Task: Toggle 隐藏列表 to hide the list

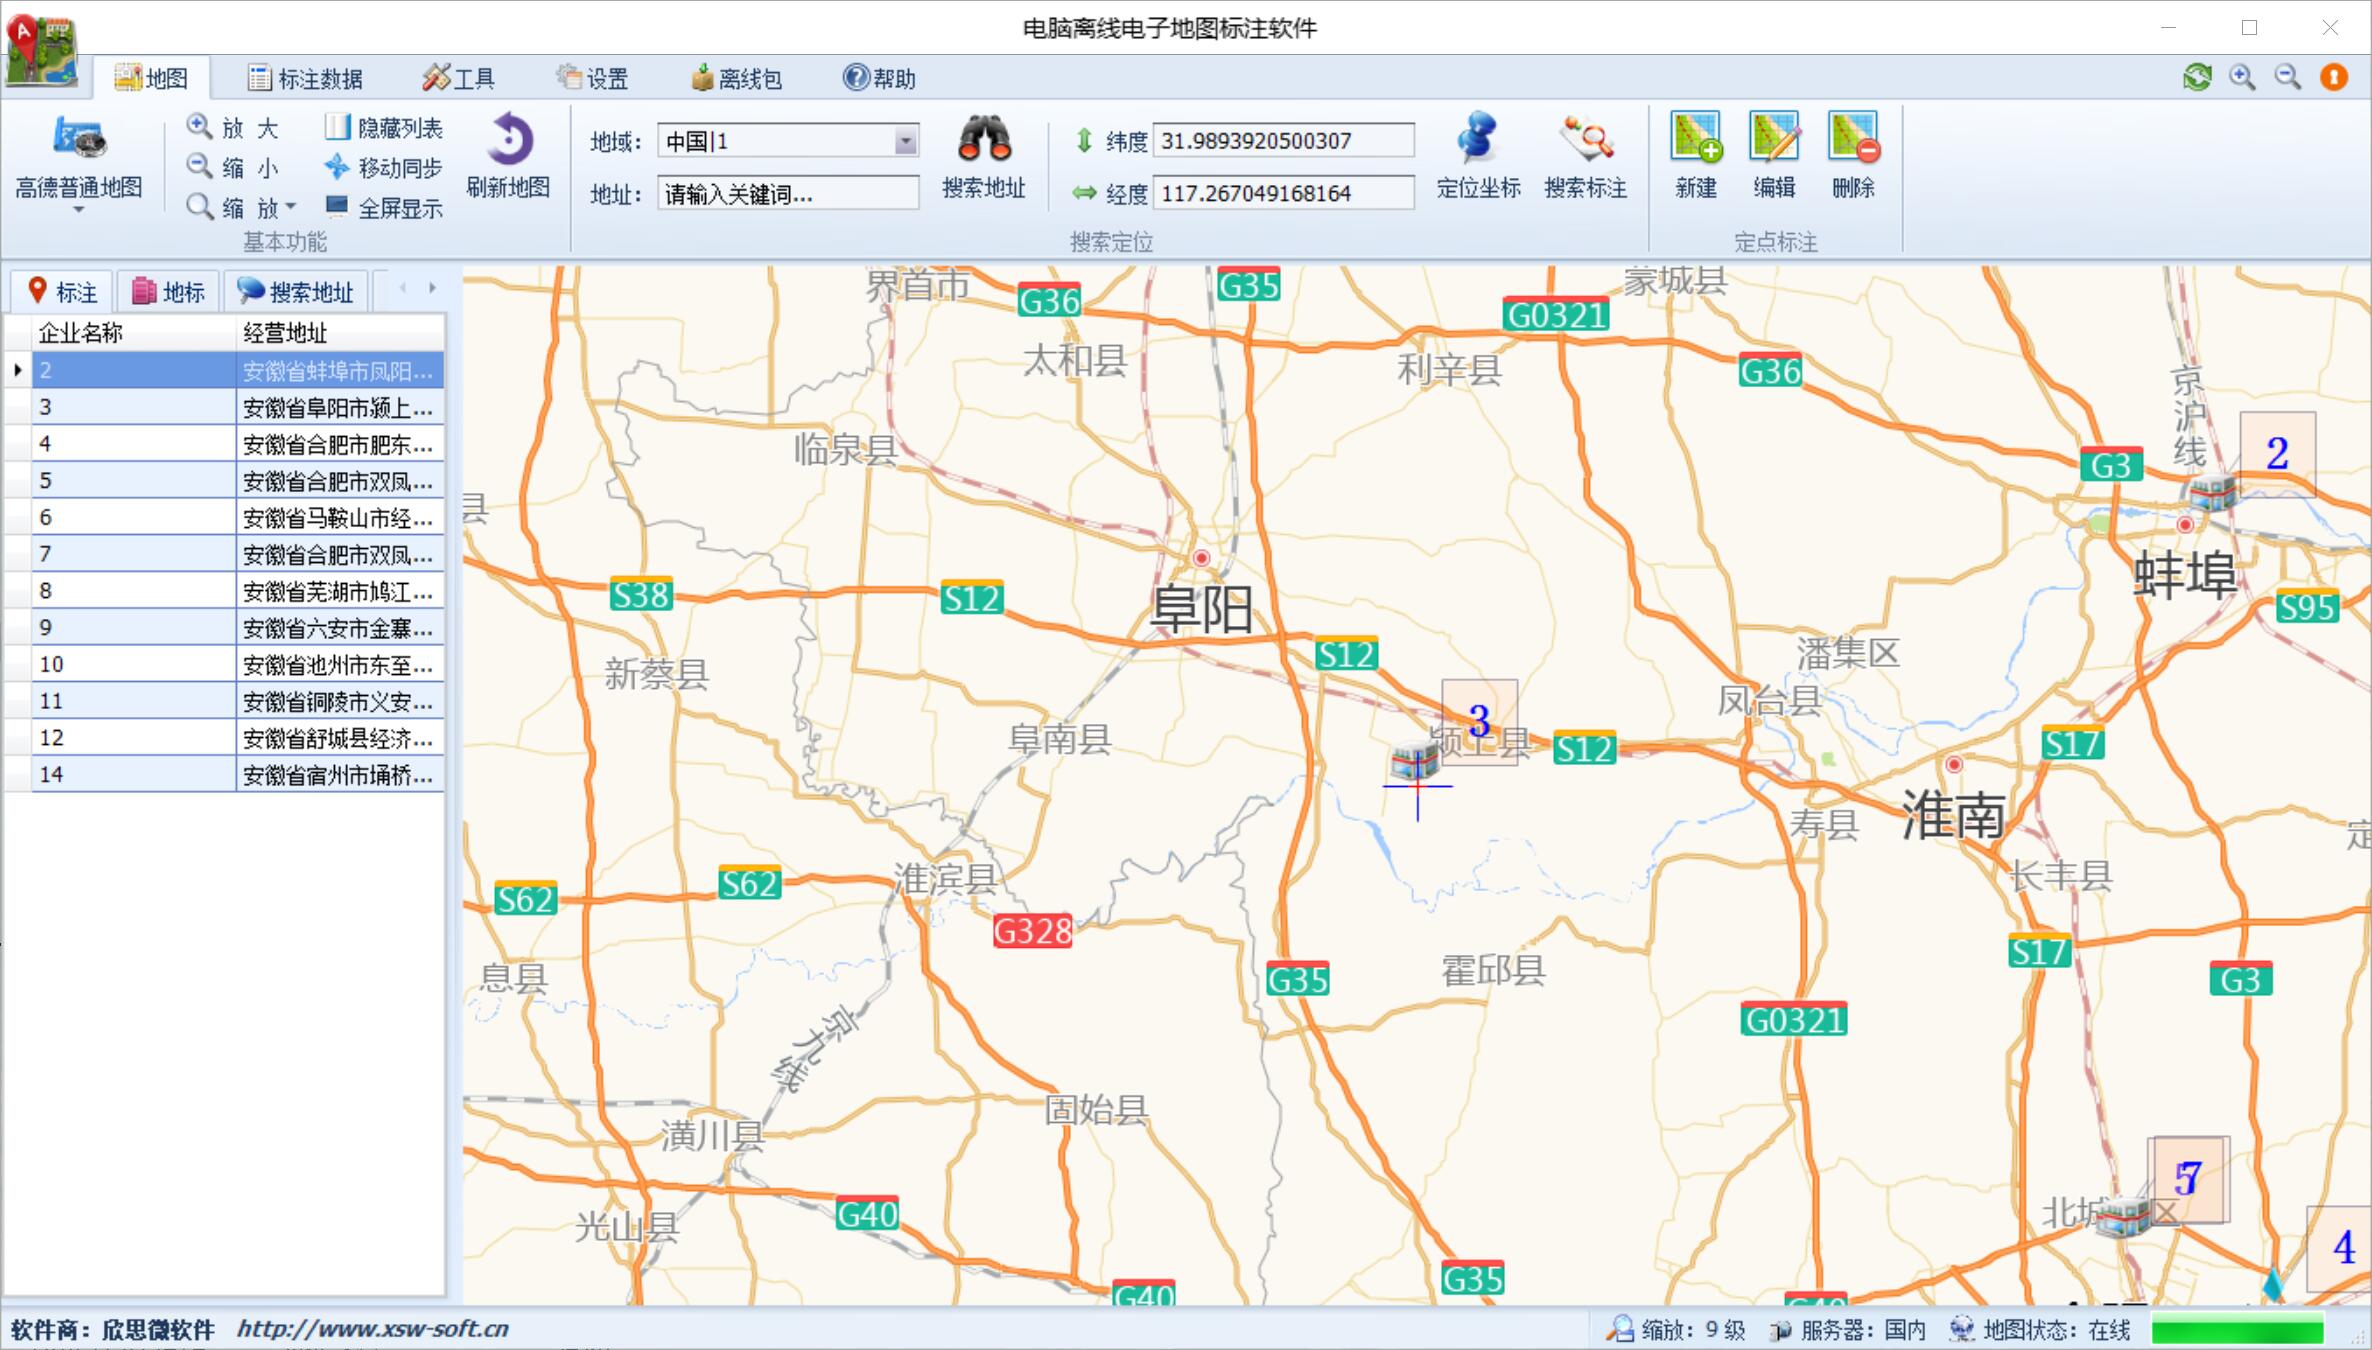Action: click(x=383, y=127)
